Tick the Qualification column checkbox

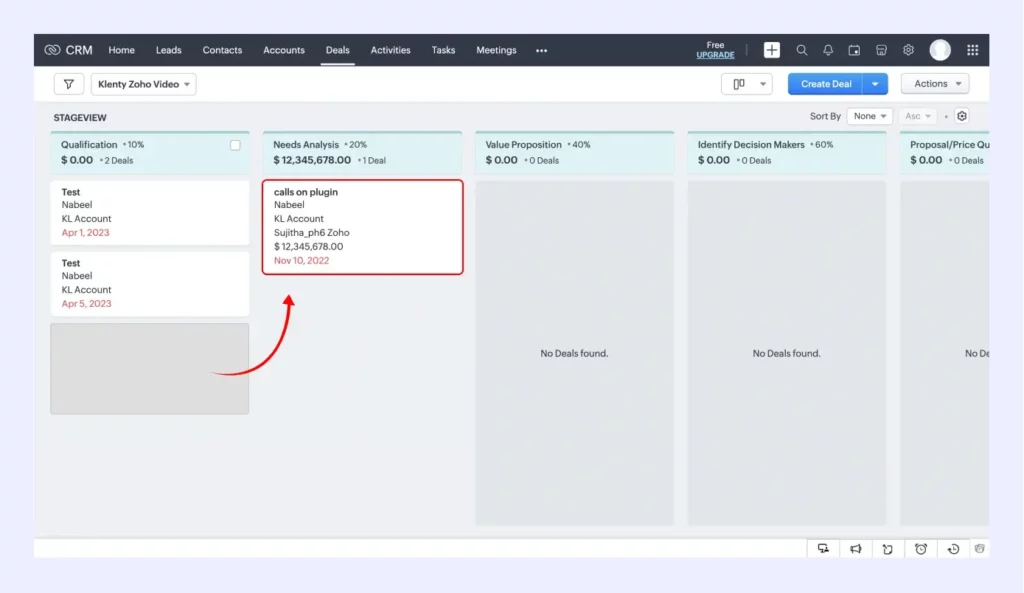click(x=235, y=146)
